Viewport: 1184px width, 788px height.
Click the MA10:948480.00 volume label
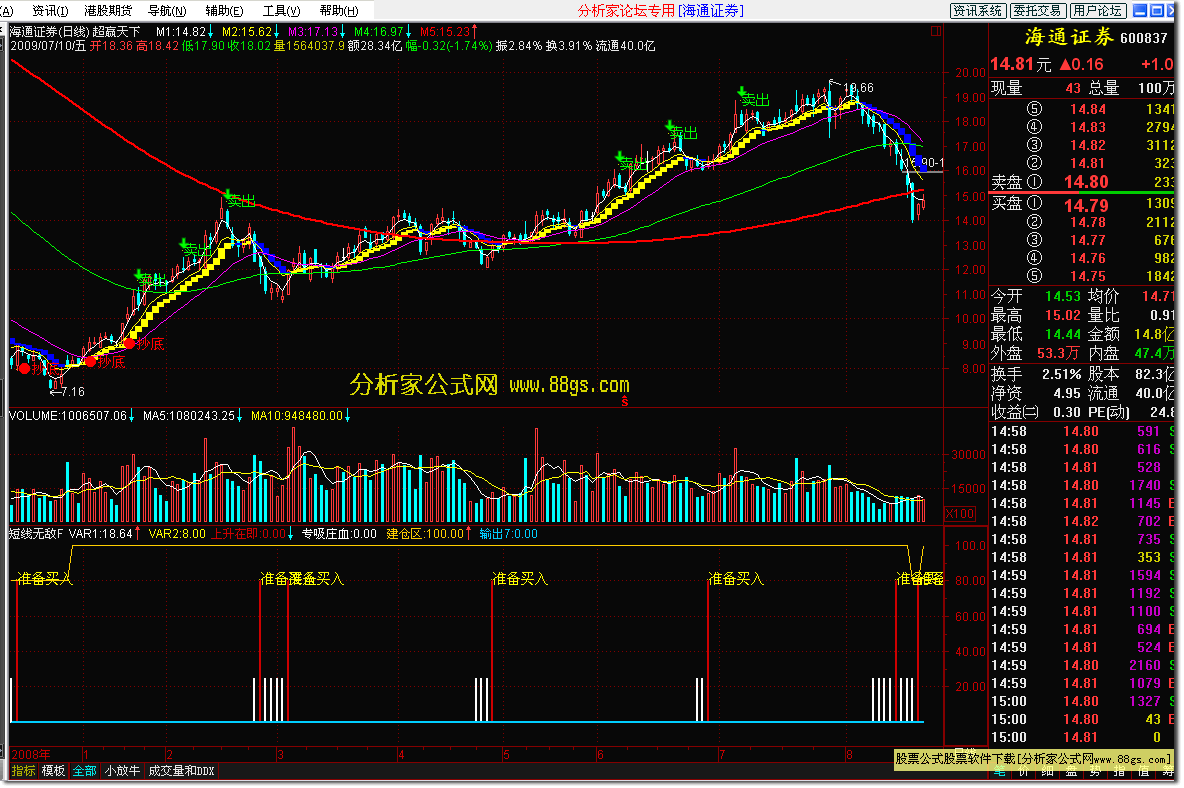click(x=297, y=416)
